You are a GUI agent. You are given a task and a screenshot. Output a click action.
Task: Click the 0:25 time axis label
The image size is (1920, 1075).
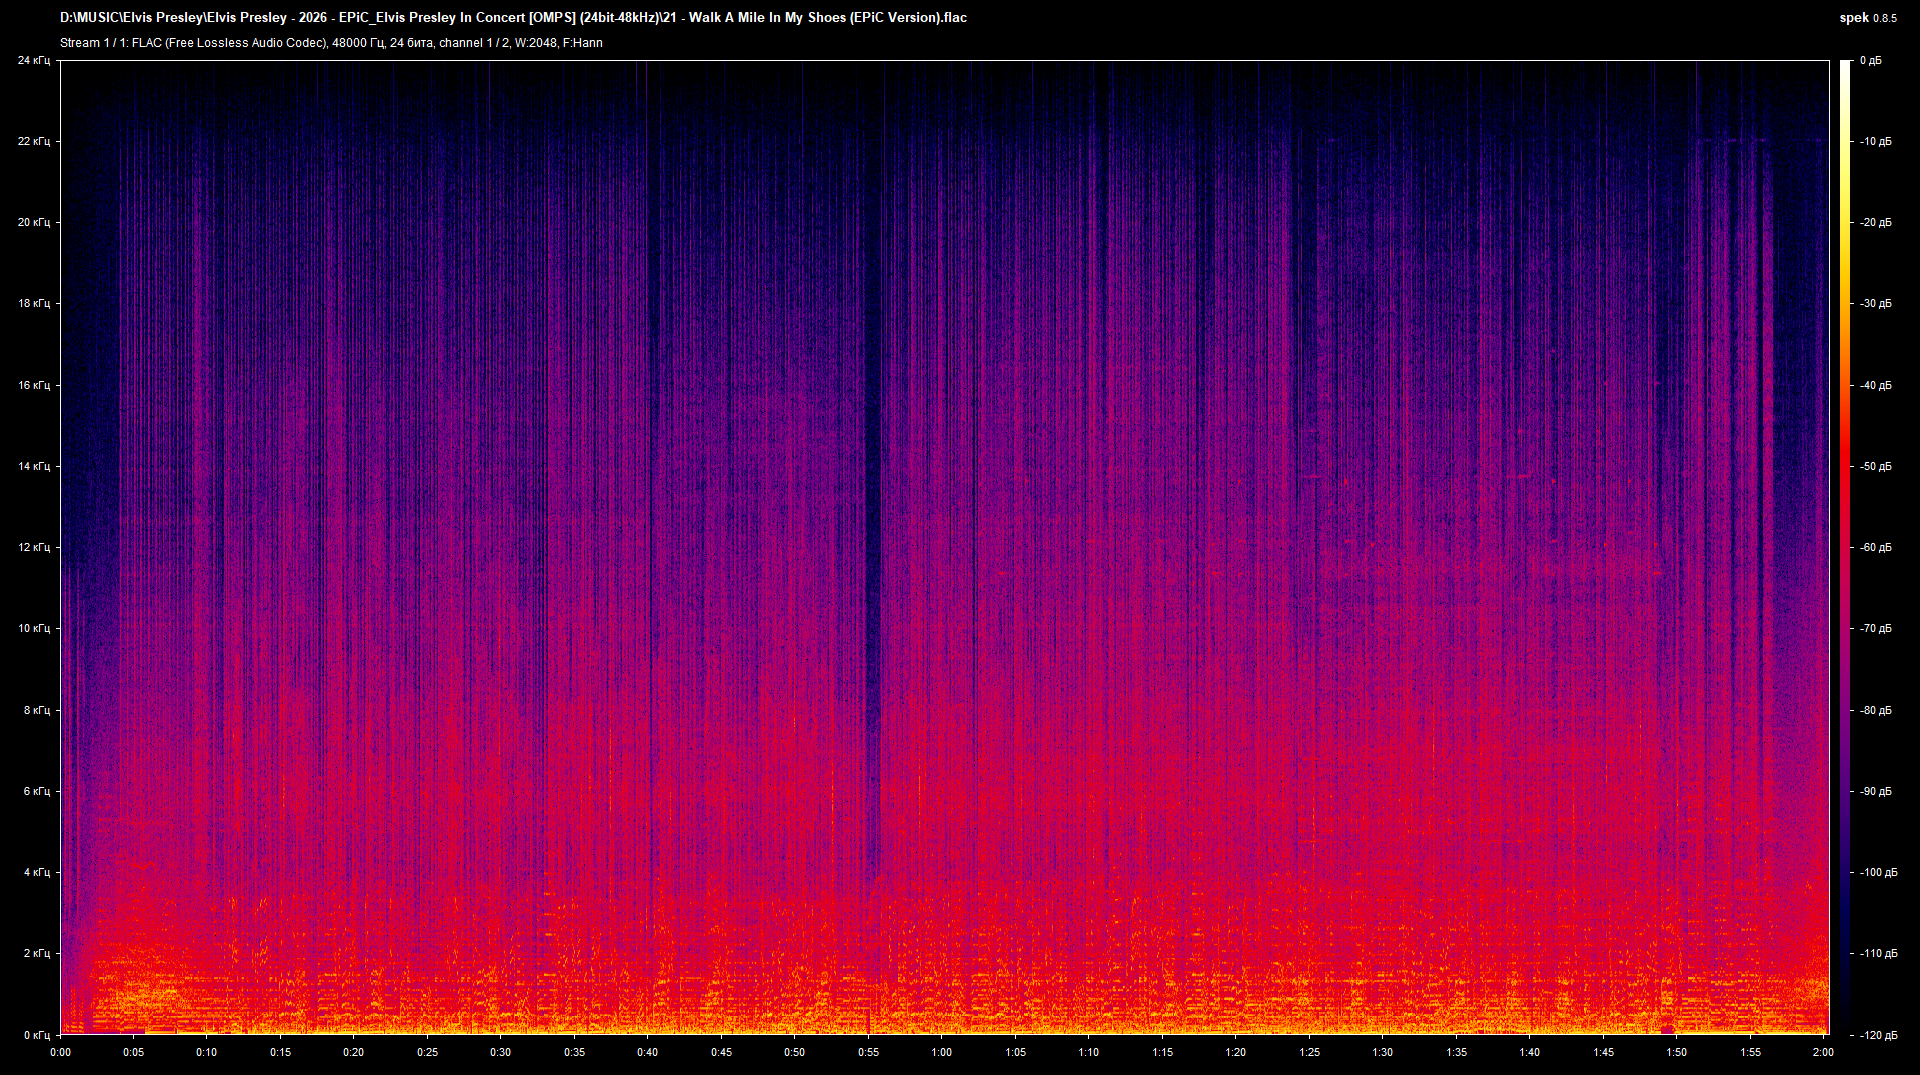(427, 1052)
